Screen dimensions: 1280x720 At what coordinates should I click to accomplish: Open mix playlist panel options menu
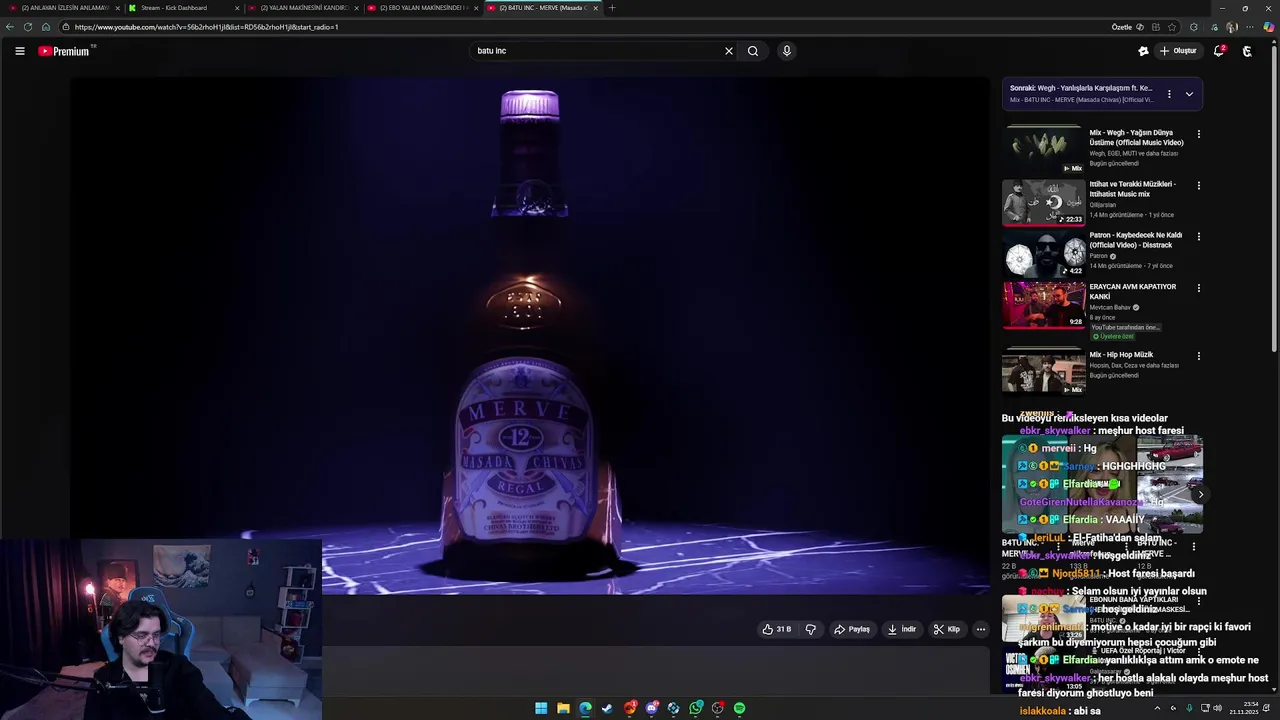pos(1169,94)
